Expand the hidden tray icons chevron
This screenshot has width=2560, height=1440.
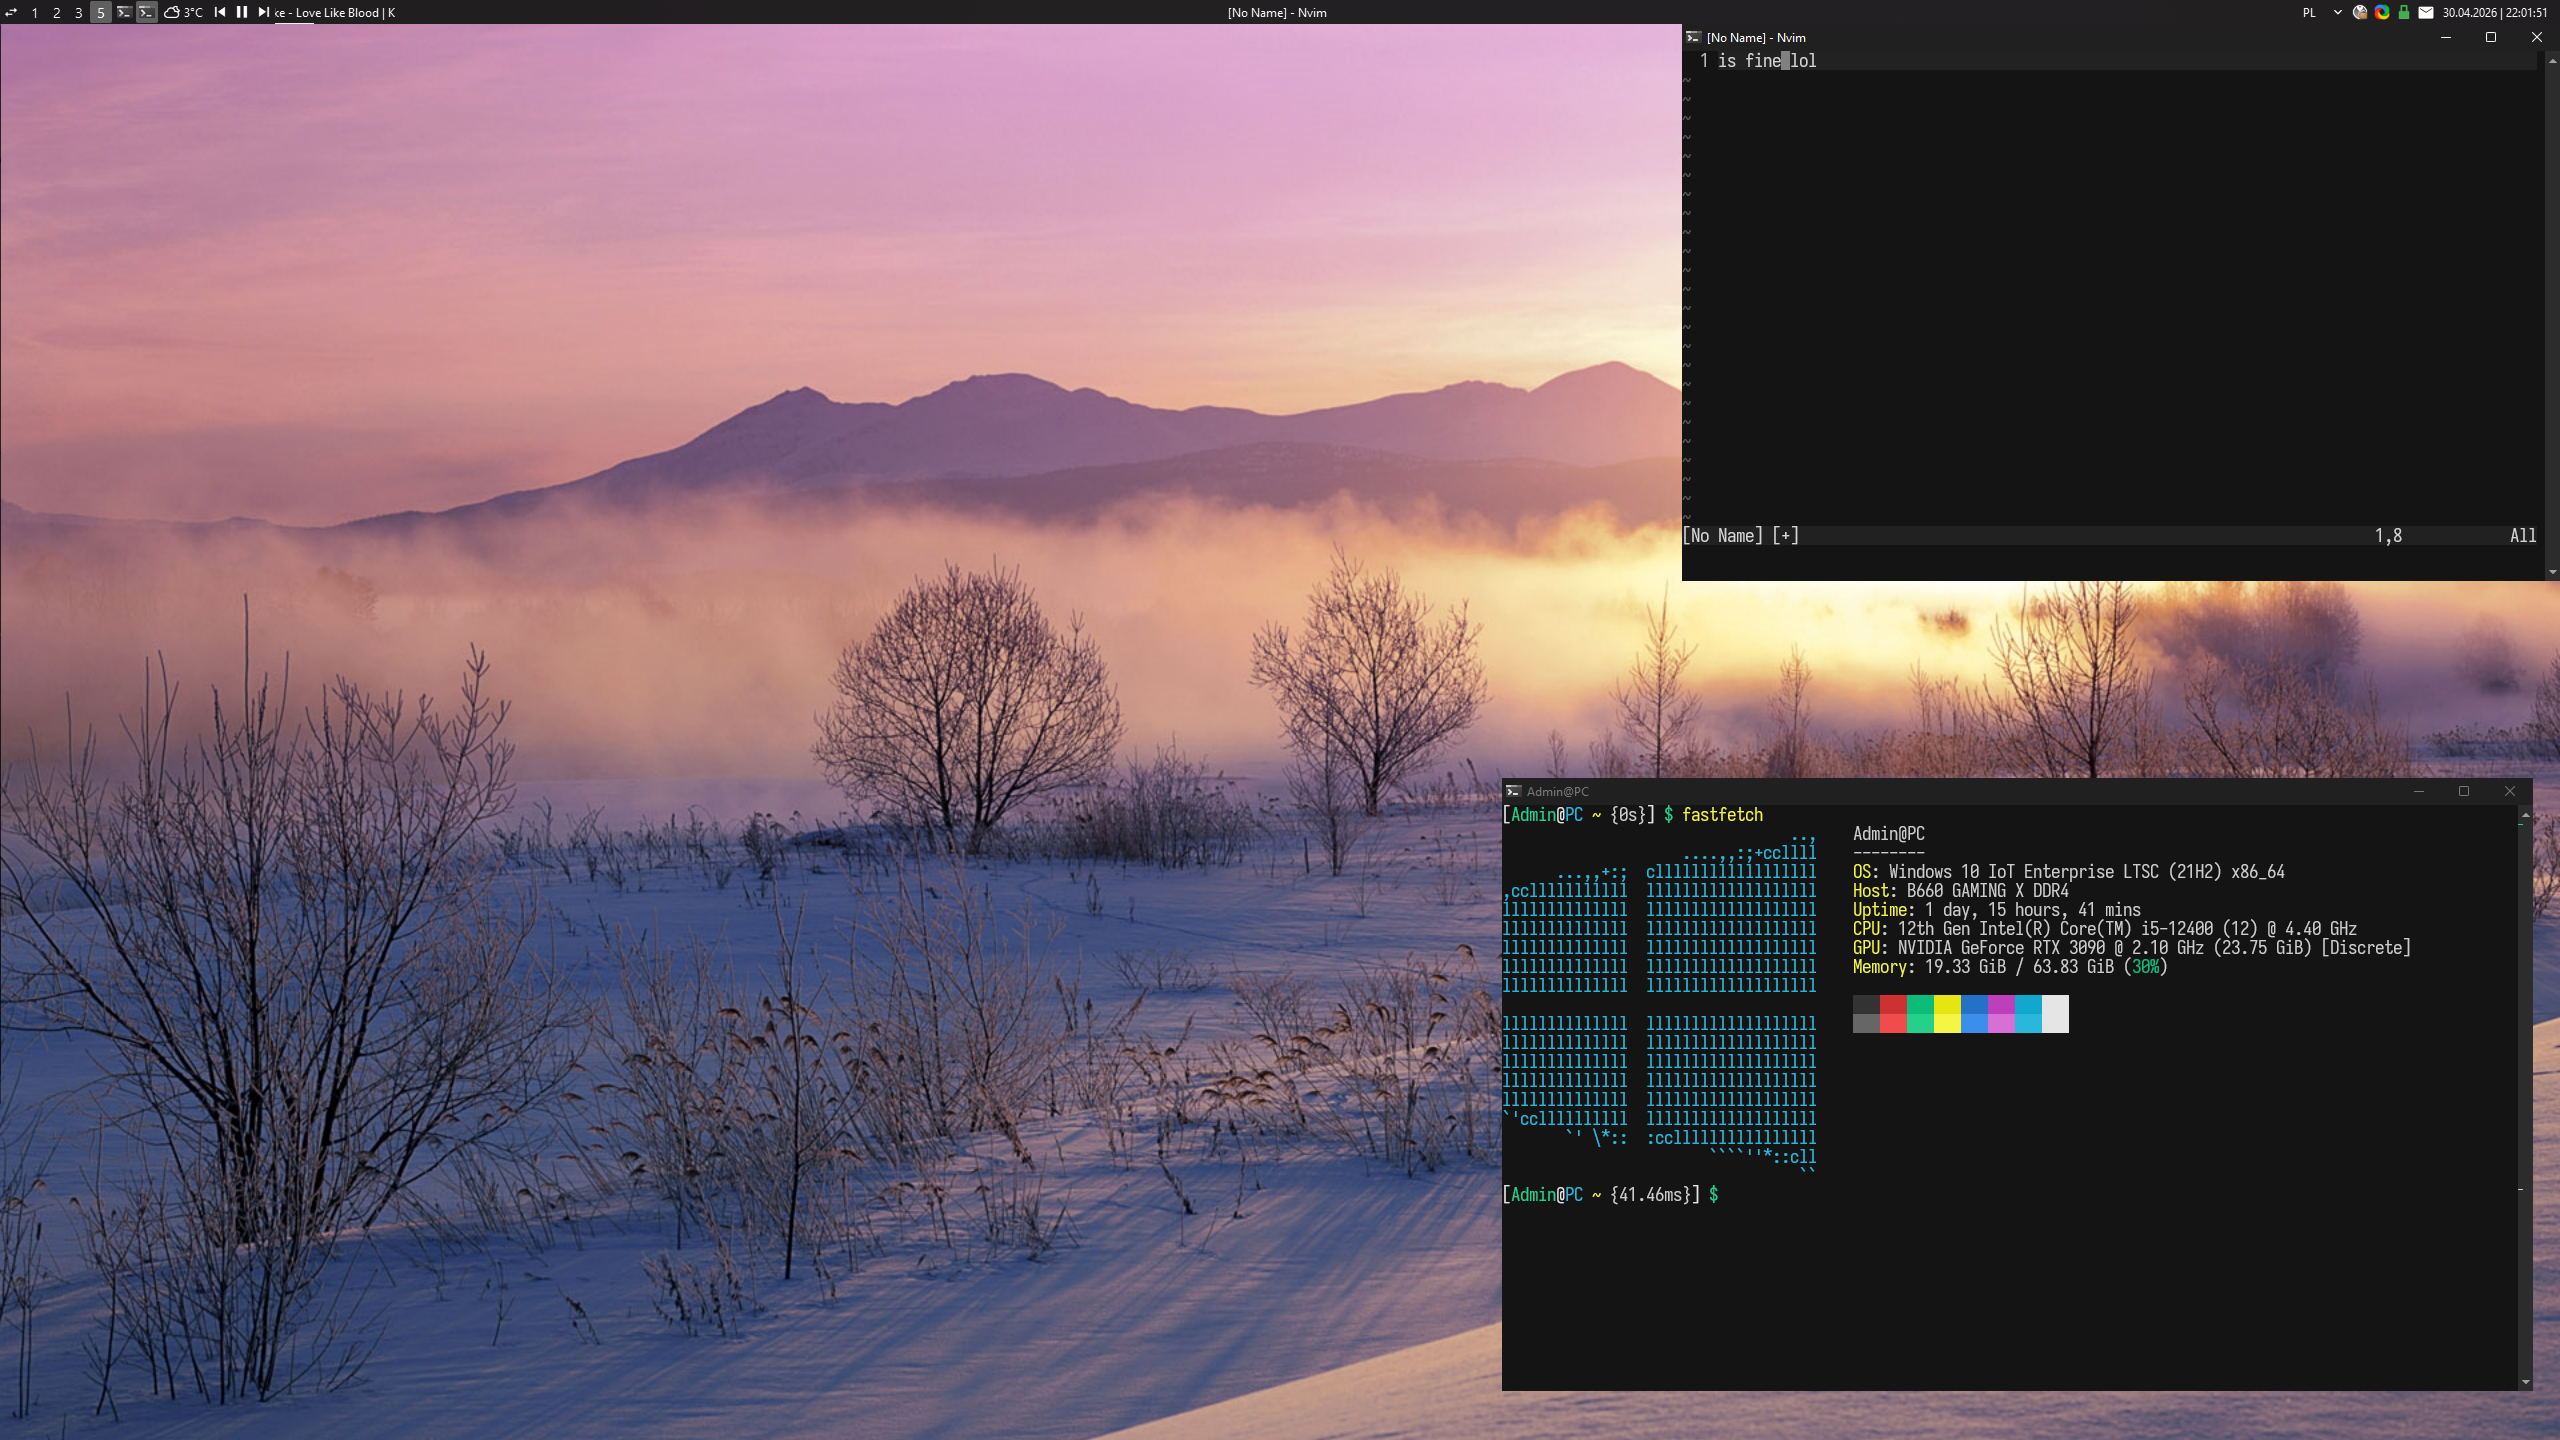2337,12
